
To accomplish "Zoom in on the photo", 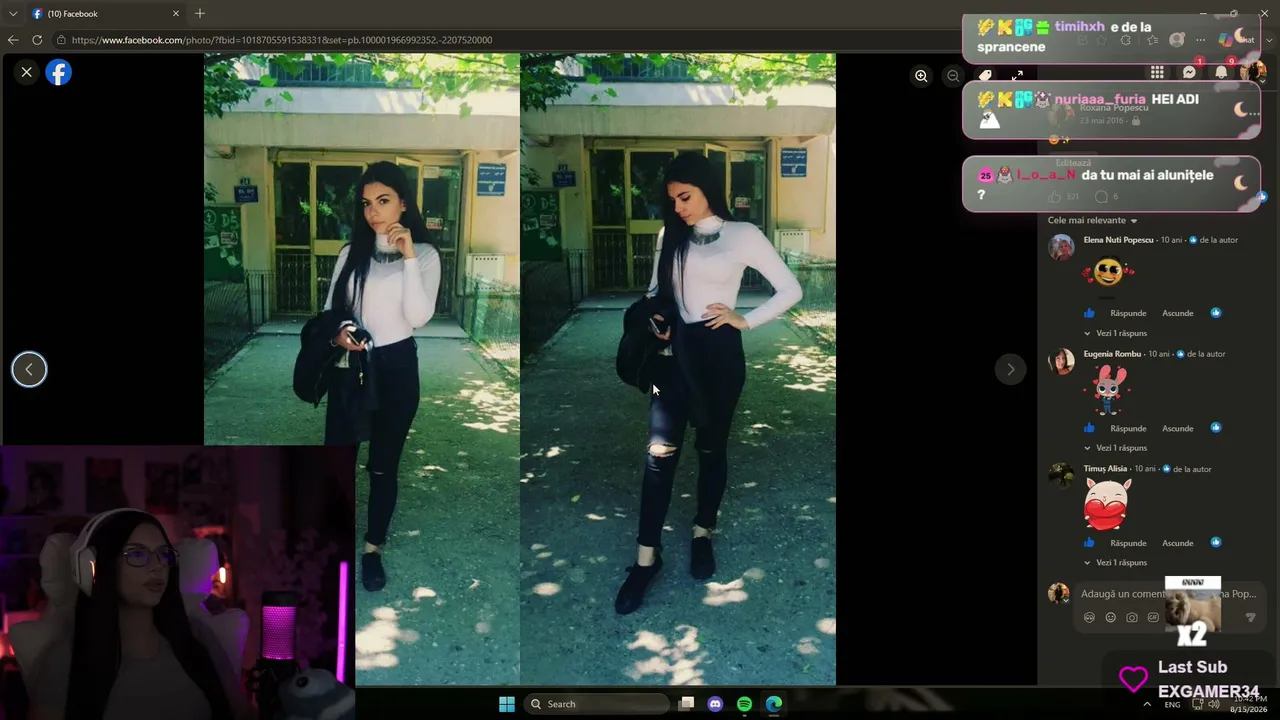I will 921,76.
